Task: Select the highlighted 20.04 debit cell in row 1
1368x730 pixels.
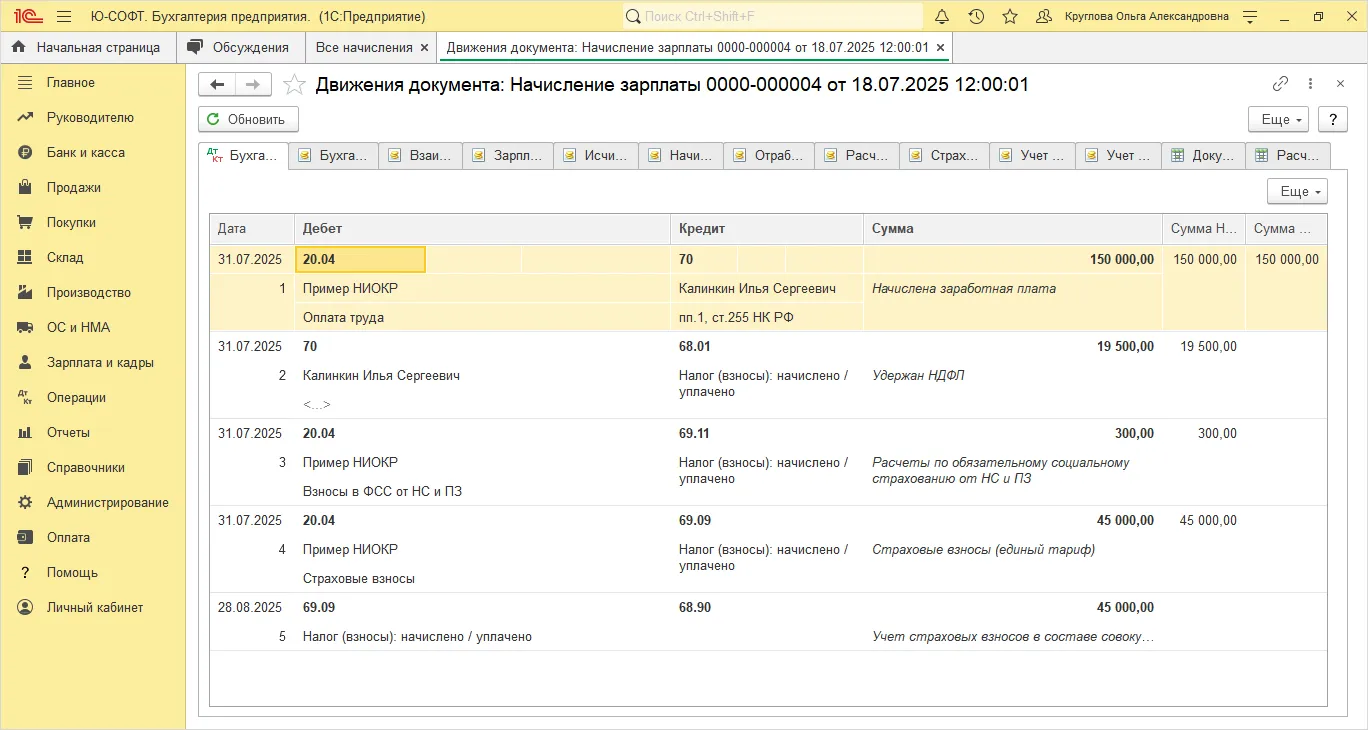Action: point(360,259)
